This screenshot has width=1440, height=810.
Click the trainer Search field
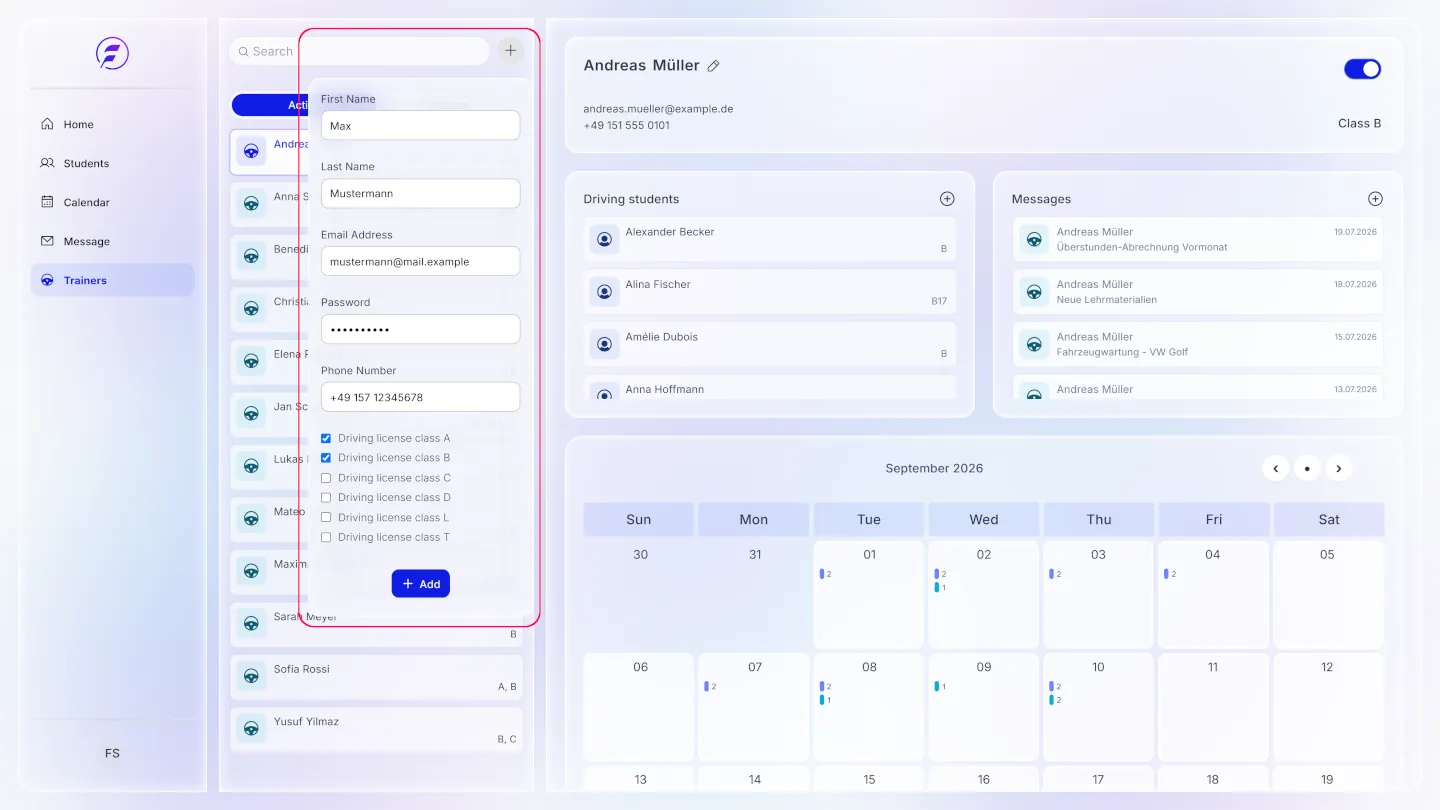(x=359, y=51)
